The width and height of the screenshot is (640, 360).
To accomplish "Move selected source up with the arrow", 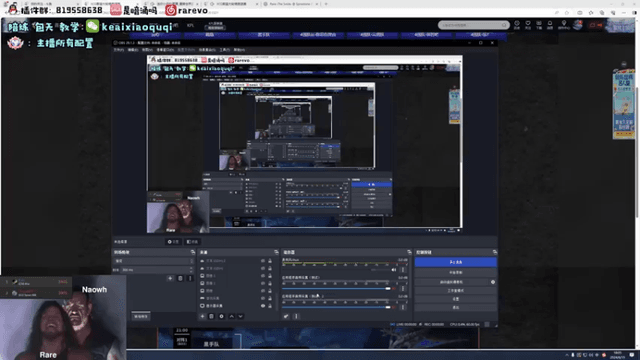I will [x=231, y=316].
